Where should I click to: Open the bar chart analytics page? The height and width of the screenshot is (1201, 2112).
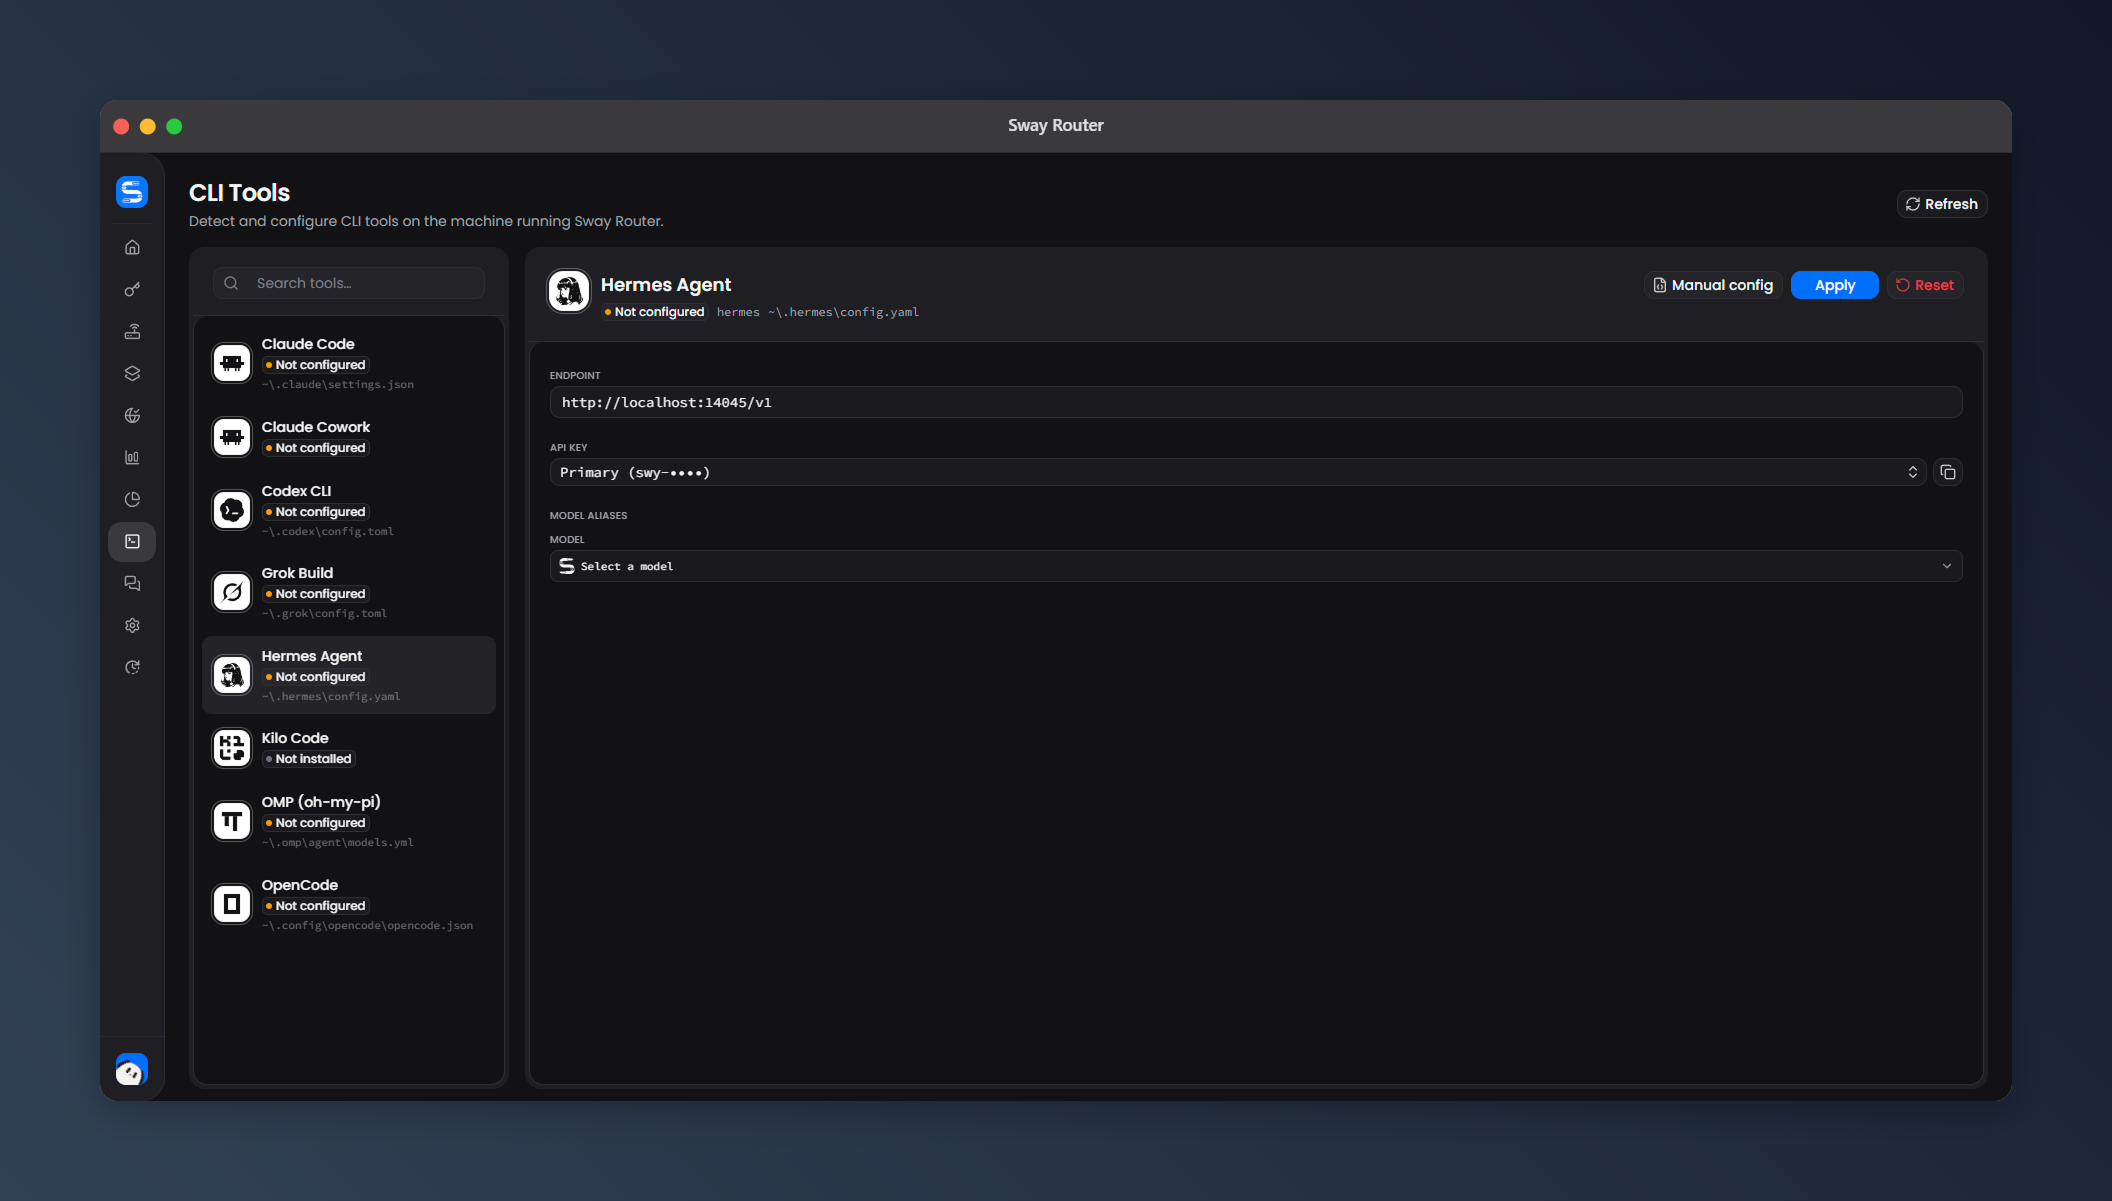(132, 457)
